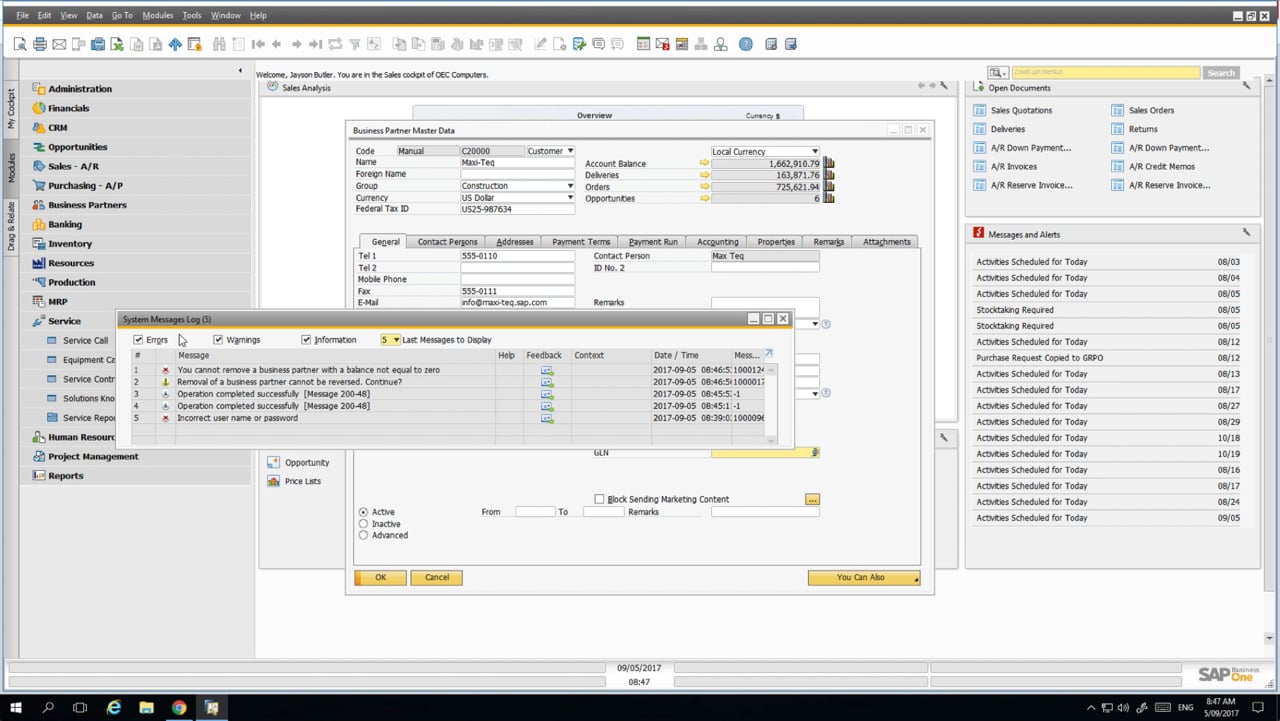Open the Currency US Dollar dropdown
1280x721 pixels.
click(570, 198)
